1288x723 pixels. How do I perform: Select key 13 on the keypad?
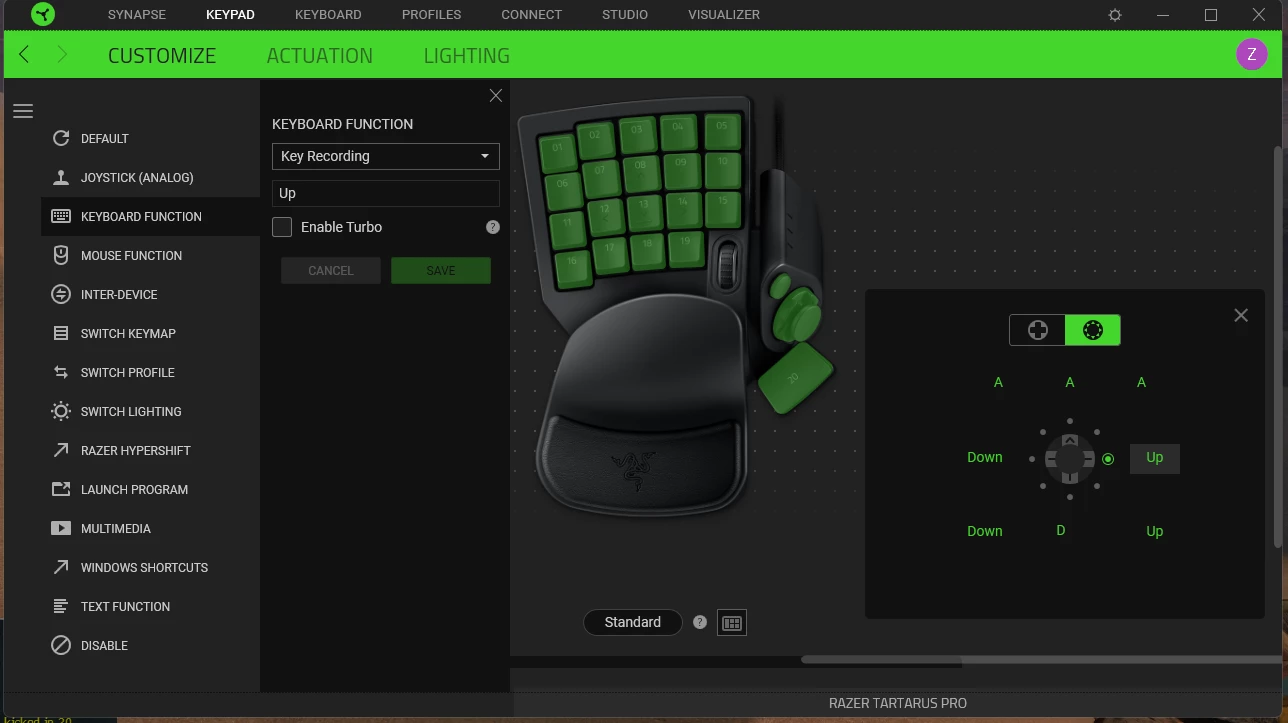(x=645, y=211)
